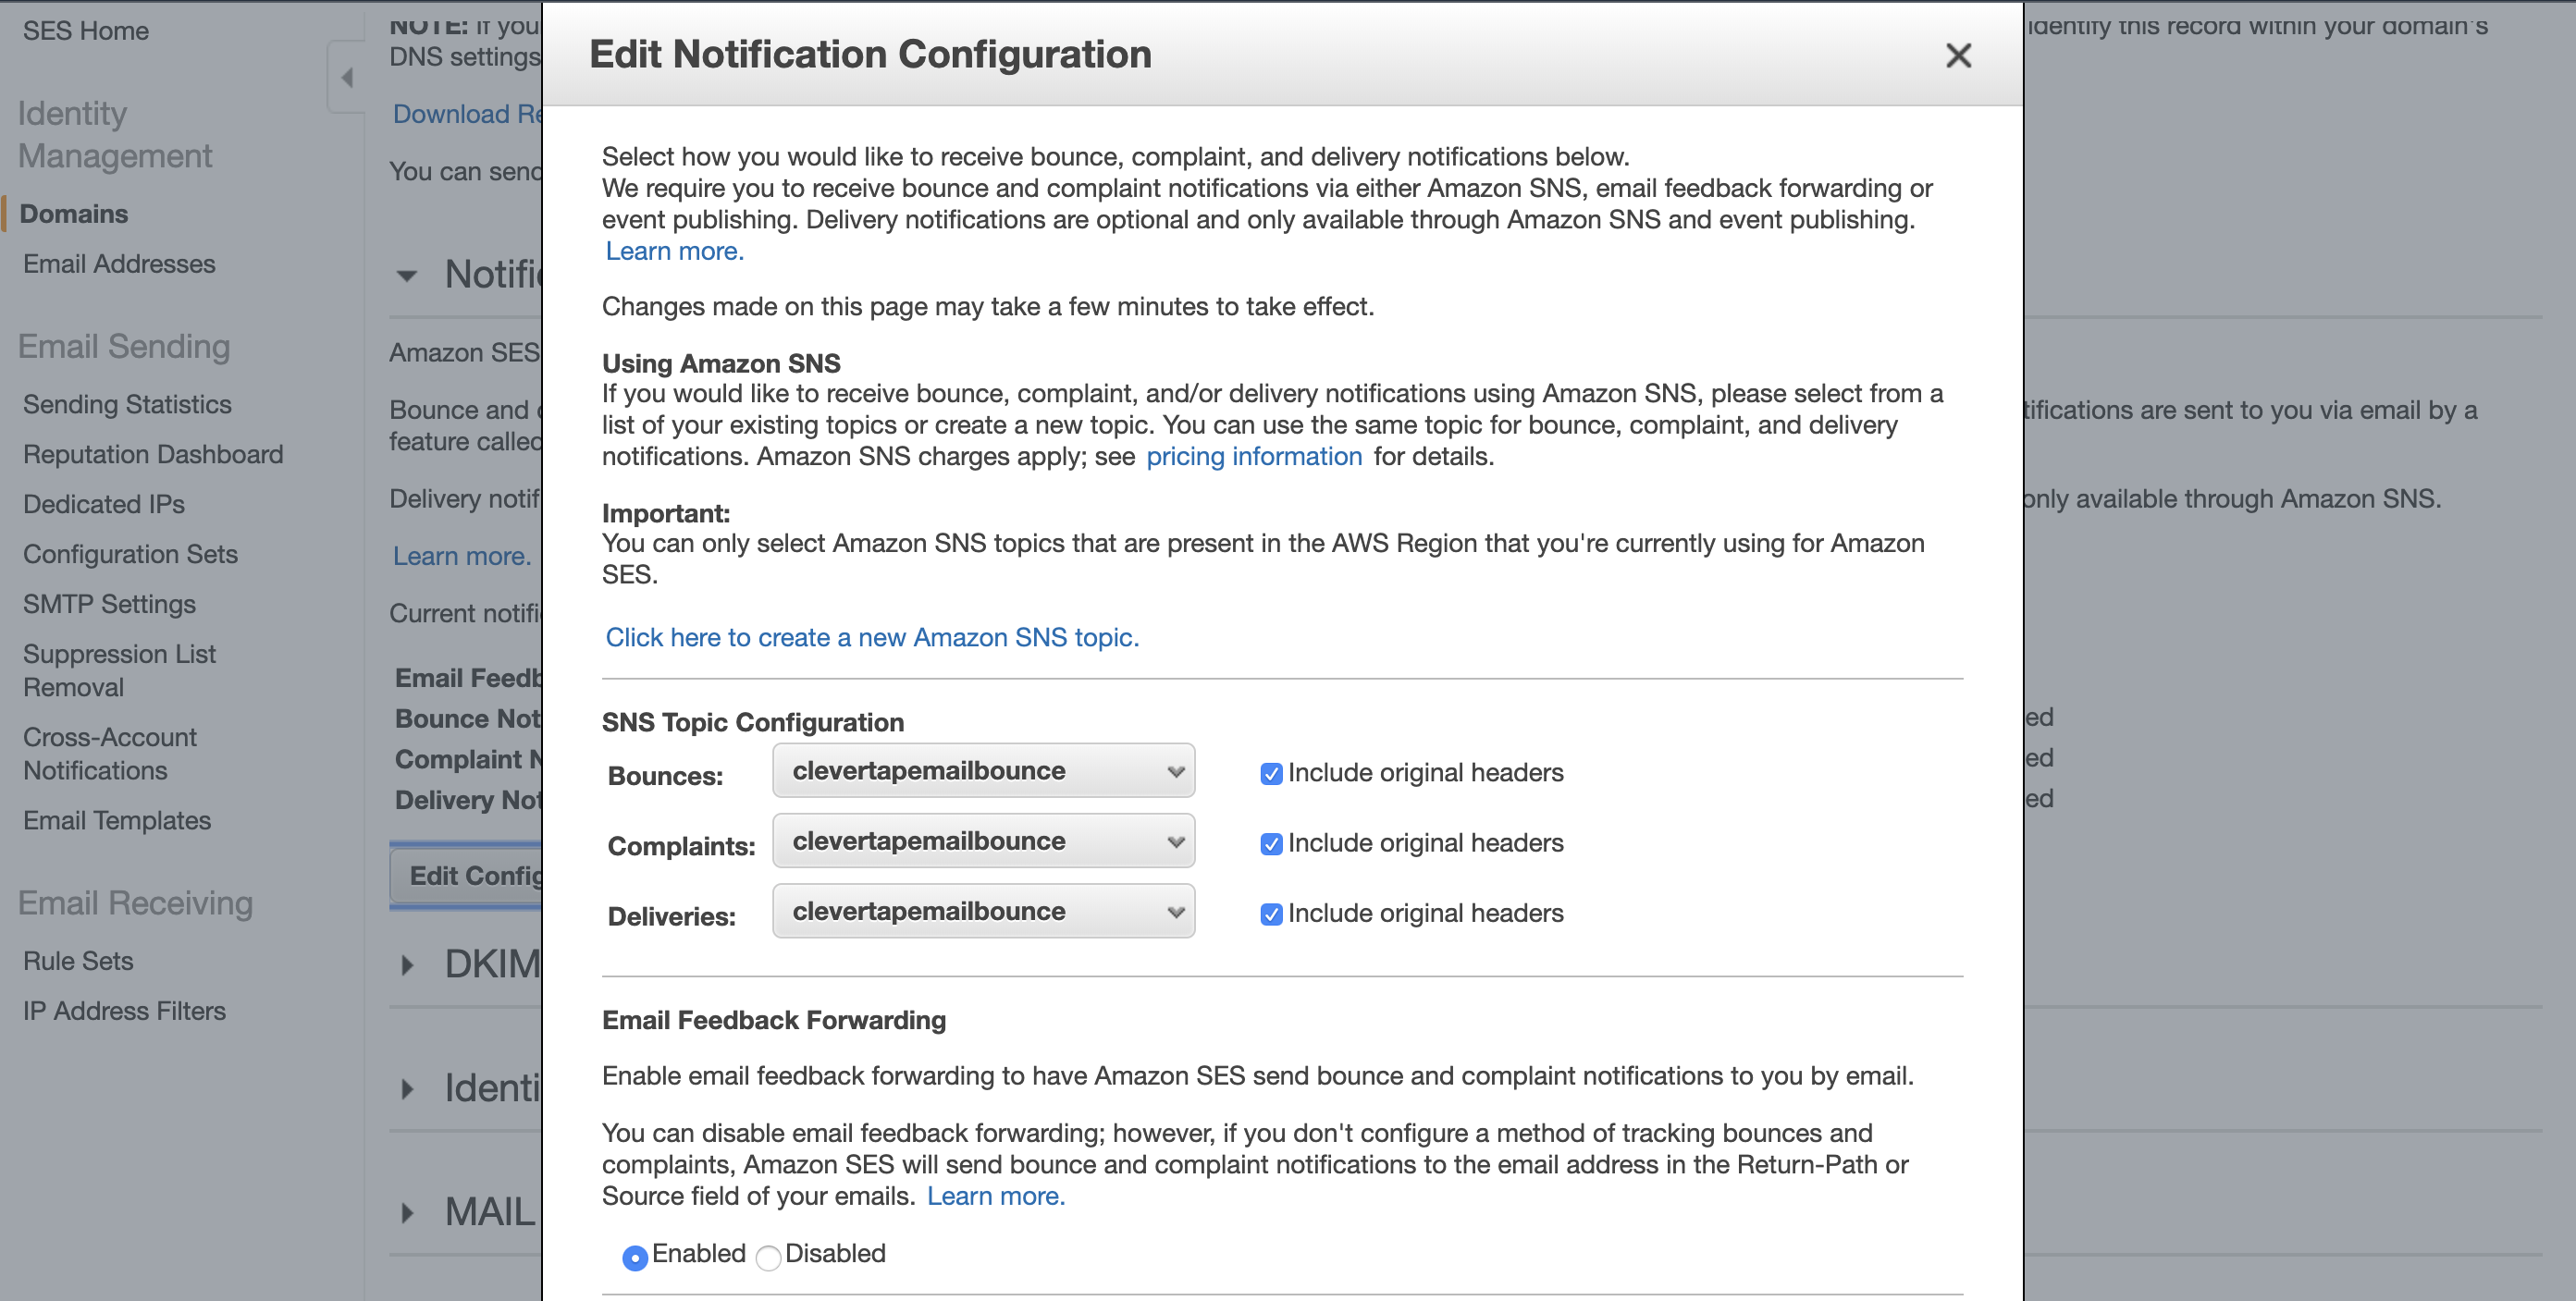The height and width of the screenshot is (1301, 2576).
Task: Open the Complaints SNS topic dropdown
Action: [x=983, y=841]
